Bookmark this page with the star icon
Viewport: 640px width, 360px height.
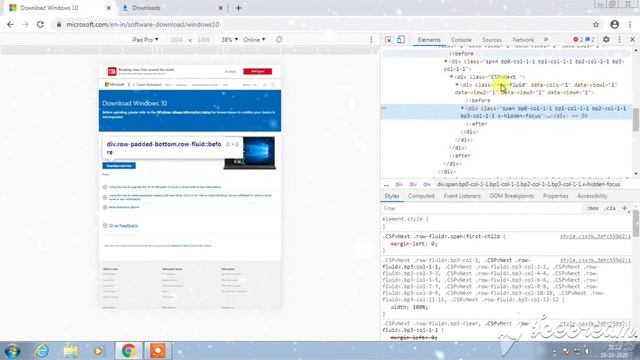click(596, 24)
